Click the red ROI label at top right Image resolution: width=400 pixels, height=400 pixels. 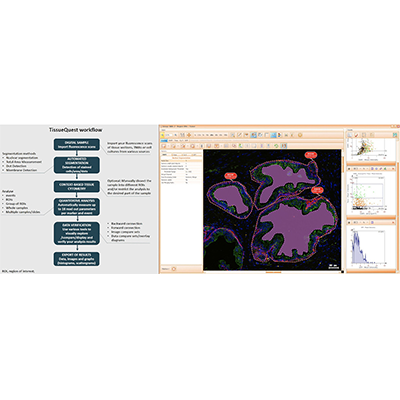[310, 155]
